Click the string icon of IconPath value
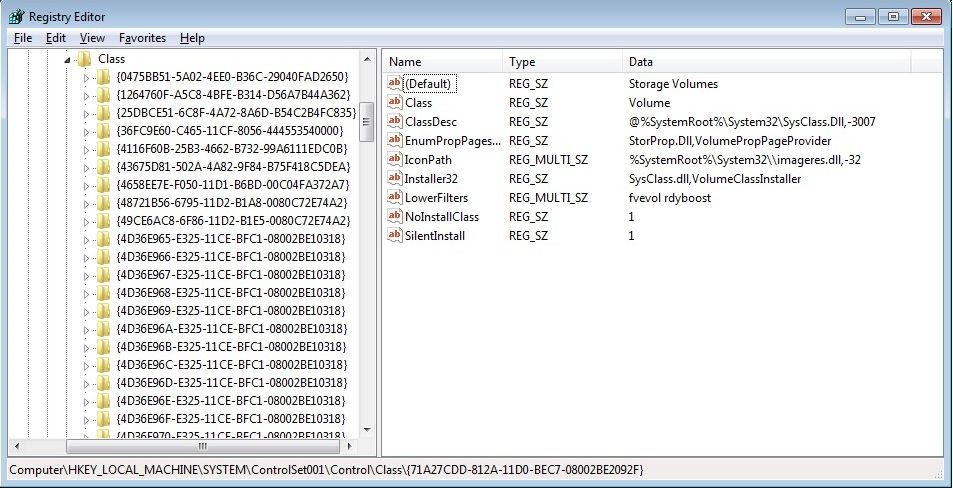This screenshot has height=488, width=953. click(x=394, y=159)
